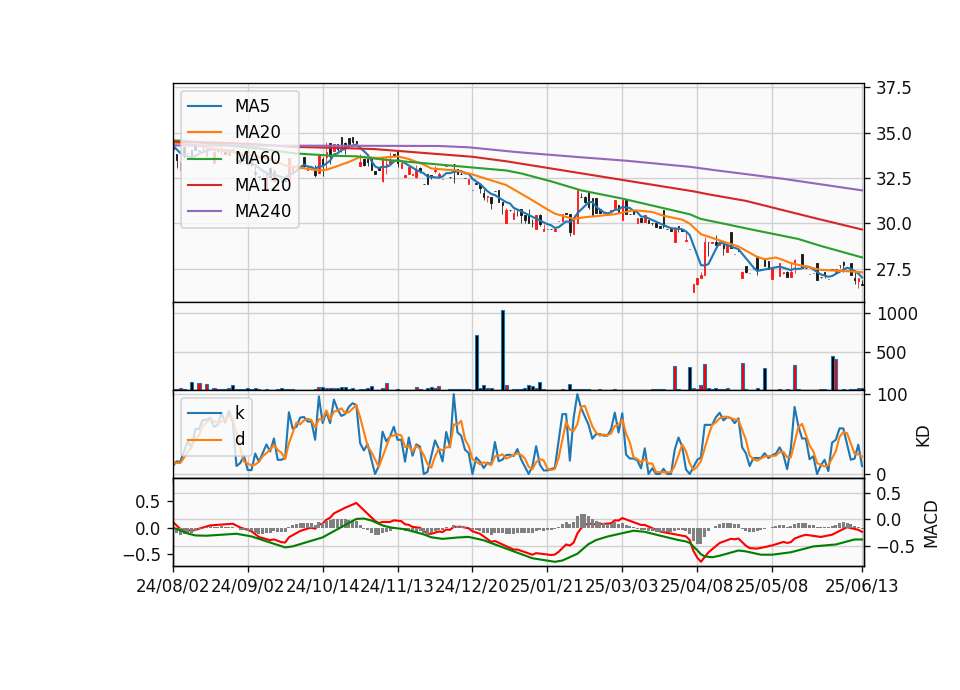
Task: Click the d legend label in KD panel
Action: (x=239, y=439)
